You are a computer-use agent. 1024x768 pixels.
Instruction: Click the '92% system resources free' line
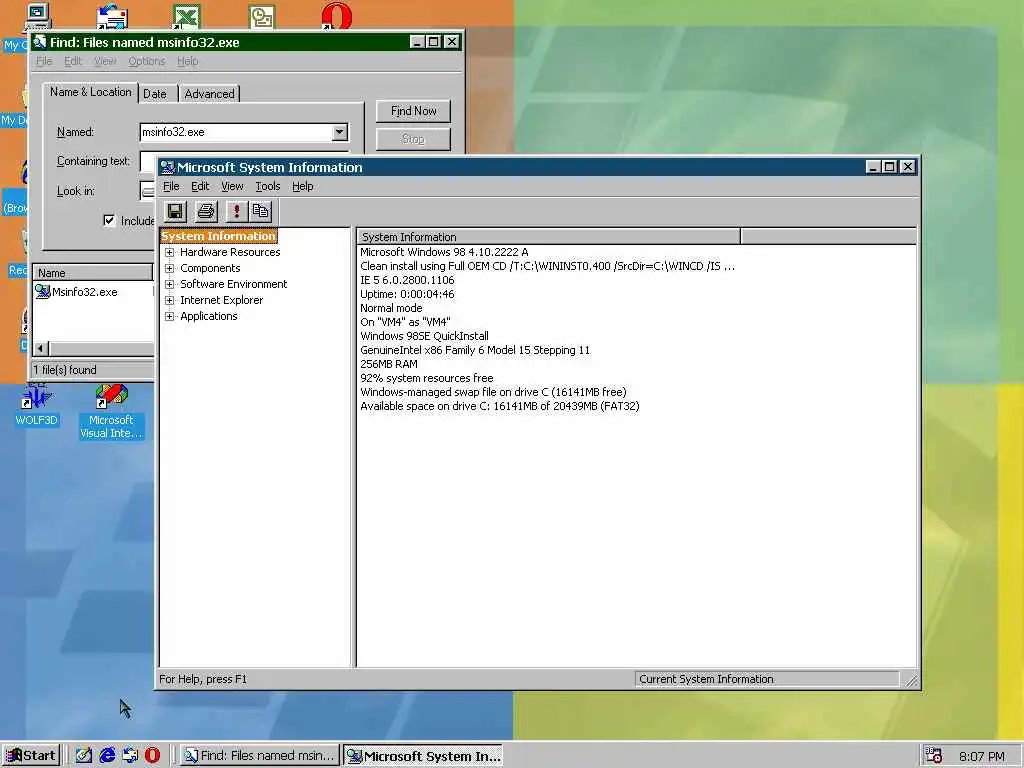[x=426, y=378]
